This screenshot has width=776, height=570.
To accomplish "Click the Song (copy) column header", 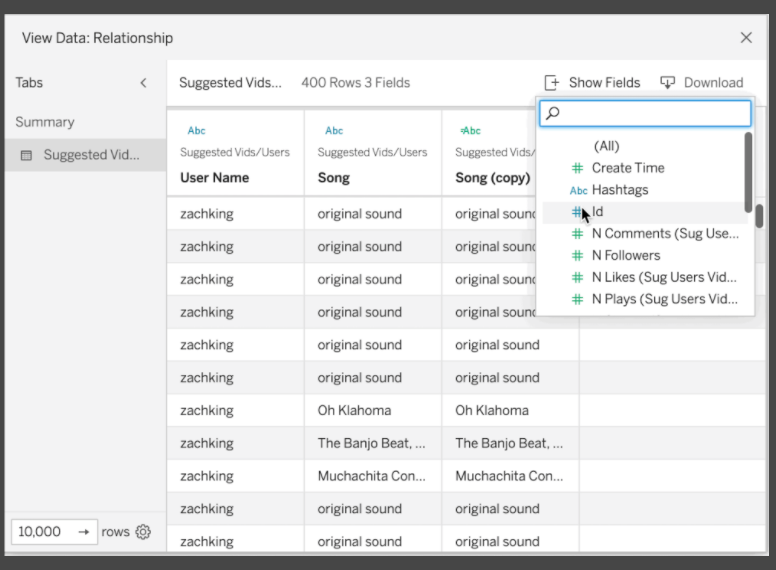I will 492,178.
